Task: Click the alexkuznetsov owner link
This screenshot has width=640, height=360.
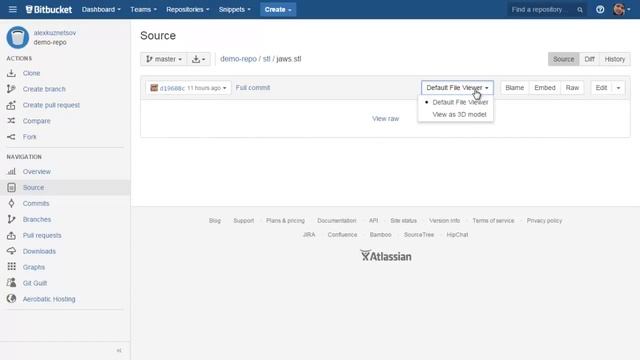Action: click(x=55, y=33)
